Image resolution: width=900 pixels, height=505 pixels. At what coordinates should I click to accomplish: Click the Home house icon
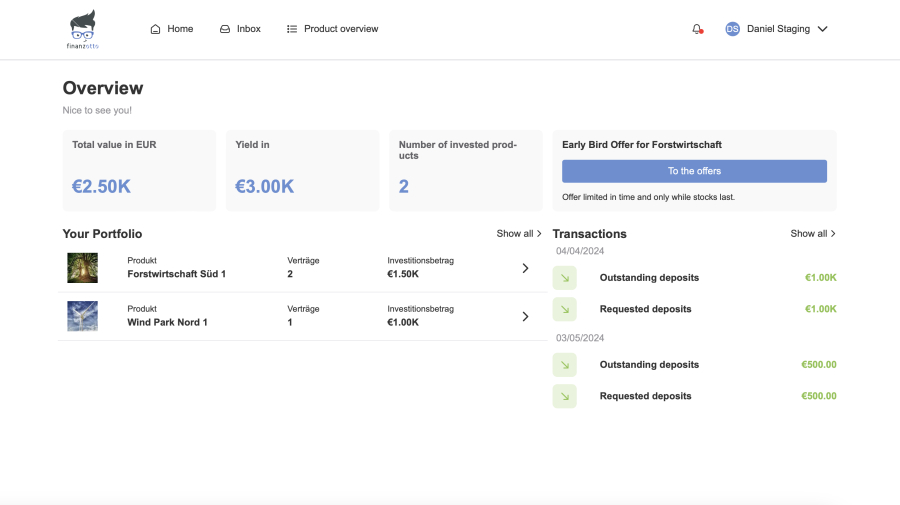click(x=155, y=29)
